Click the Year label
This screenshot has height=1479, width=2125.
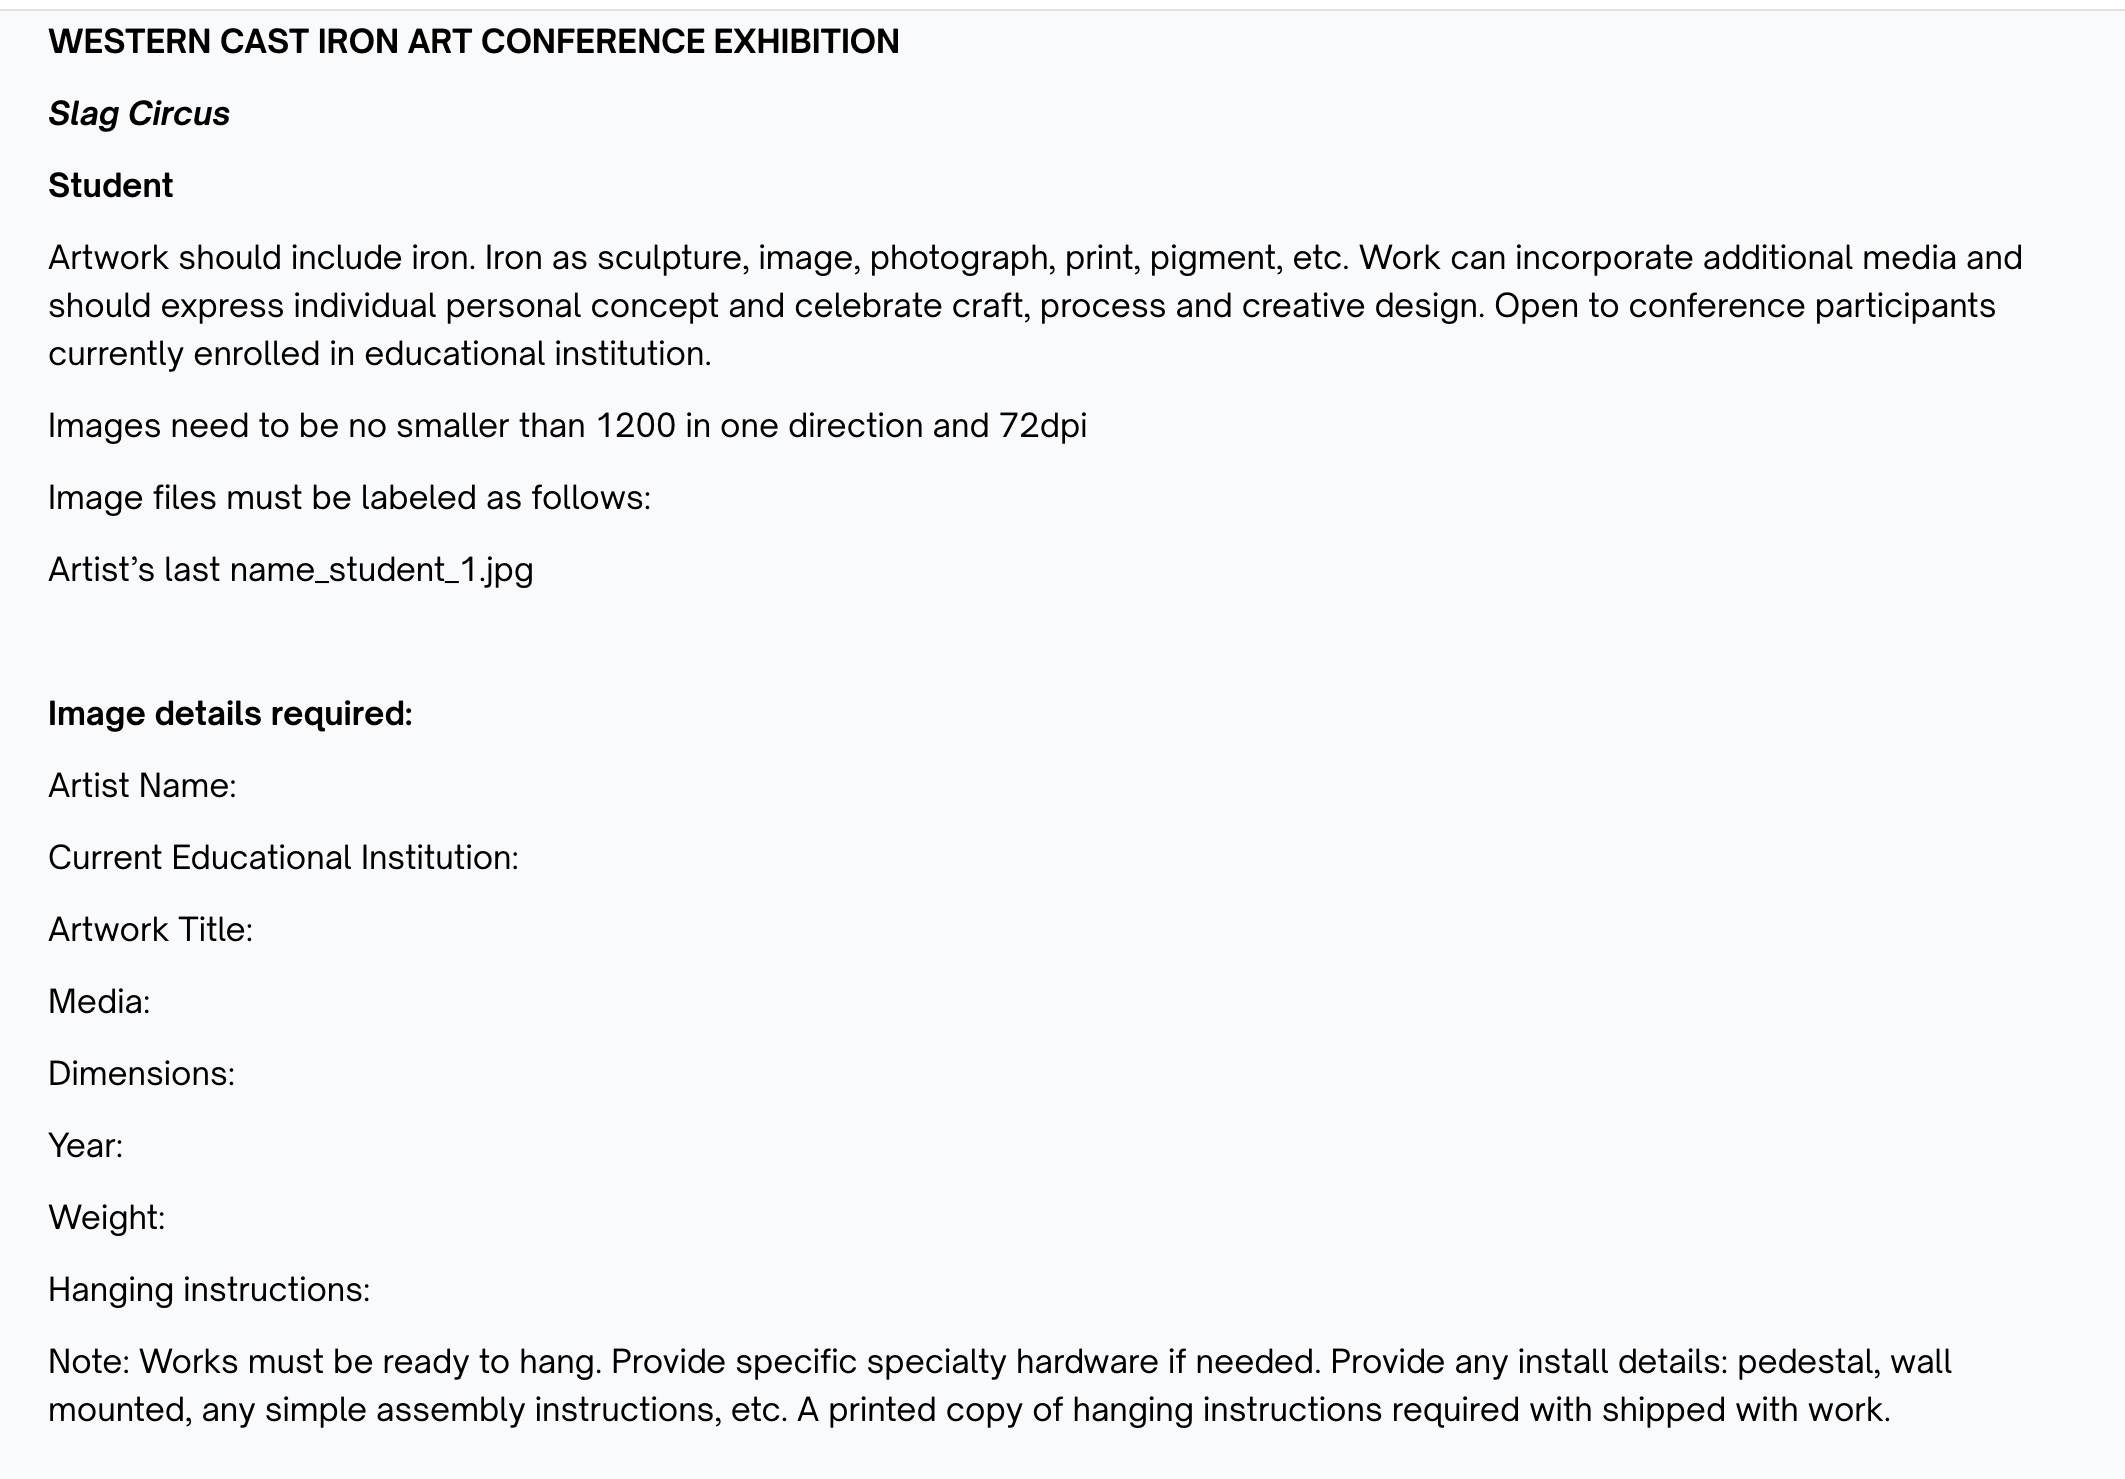pyautogui.click(x=85, y=1146)
